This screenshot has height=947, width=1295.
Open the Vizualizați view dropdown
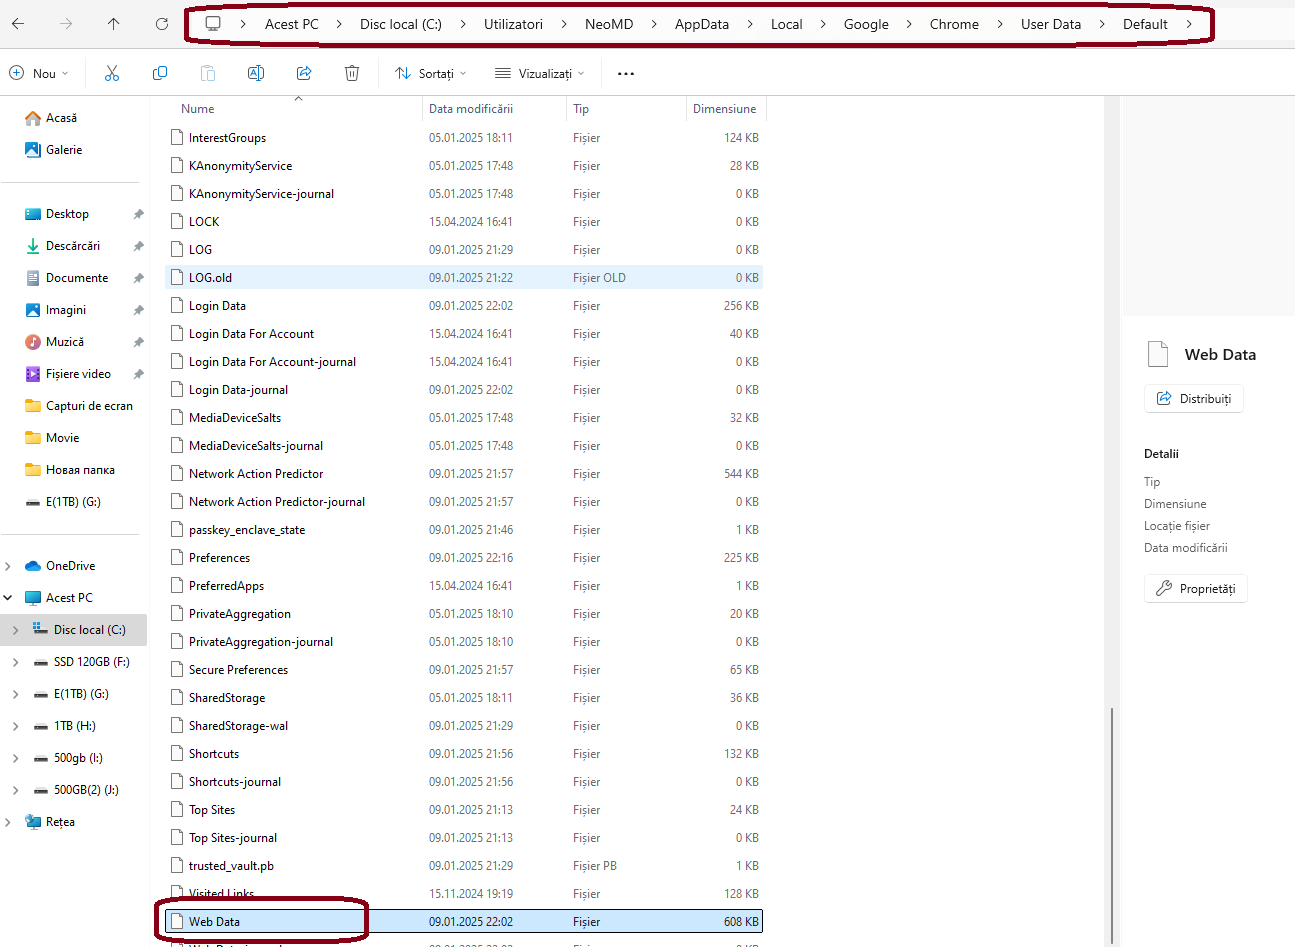tap(540, 73)
